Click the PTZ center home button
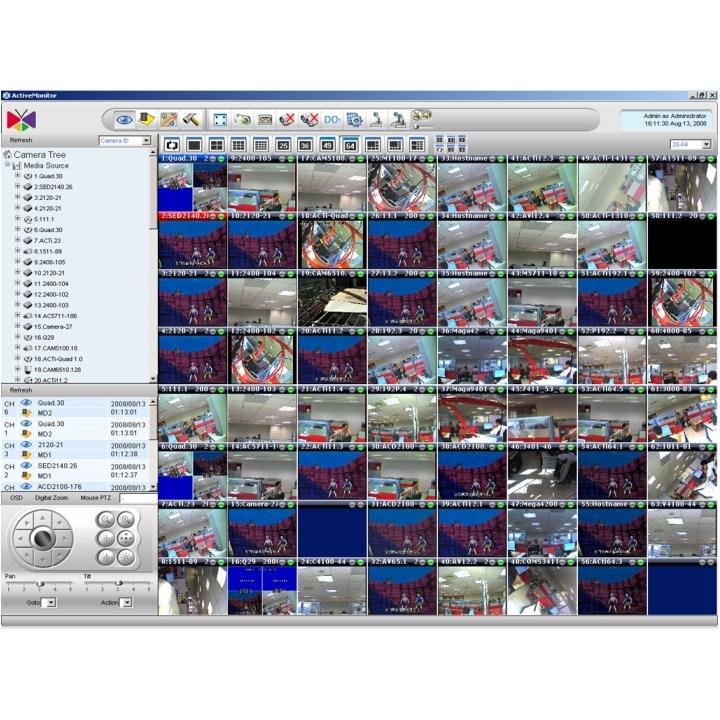720x720 pixels. pos(43,537)
